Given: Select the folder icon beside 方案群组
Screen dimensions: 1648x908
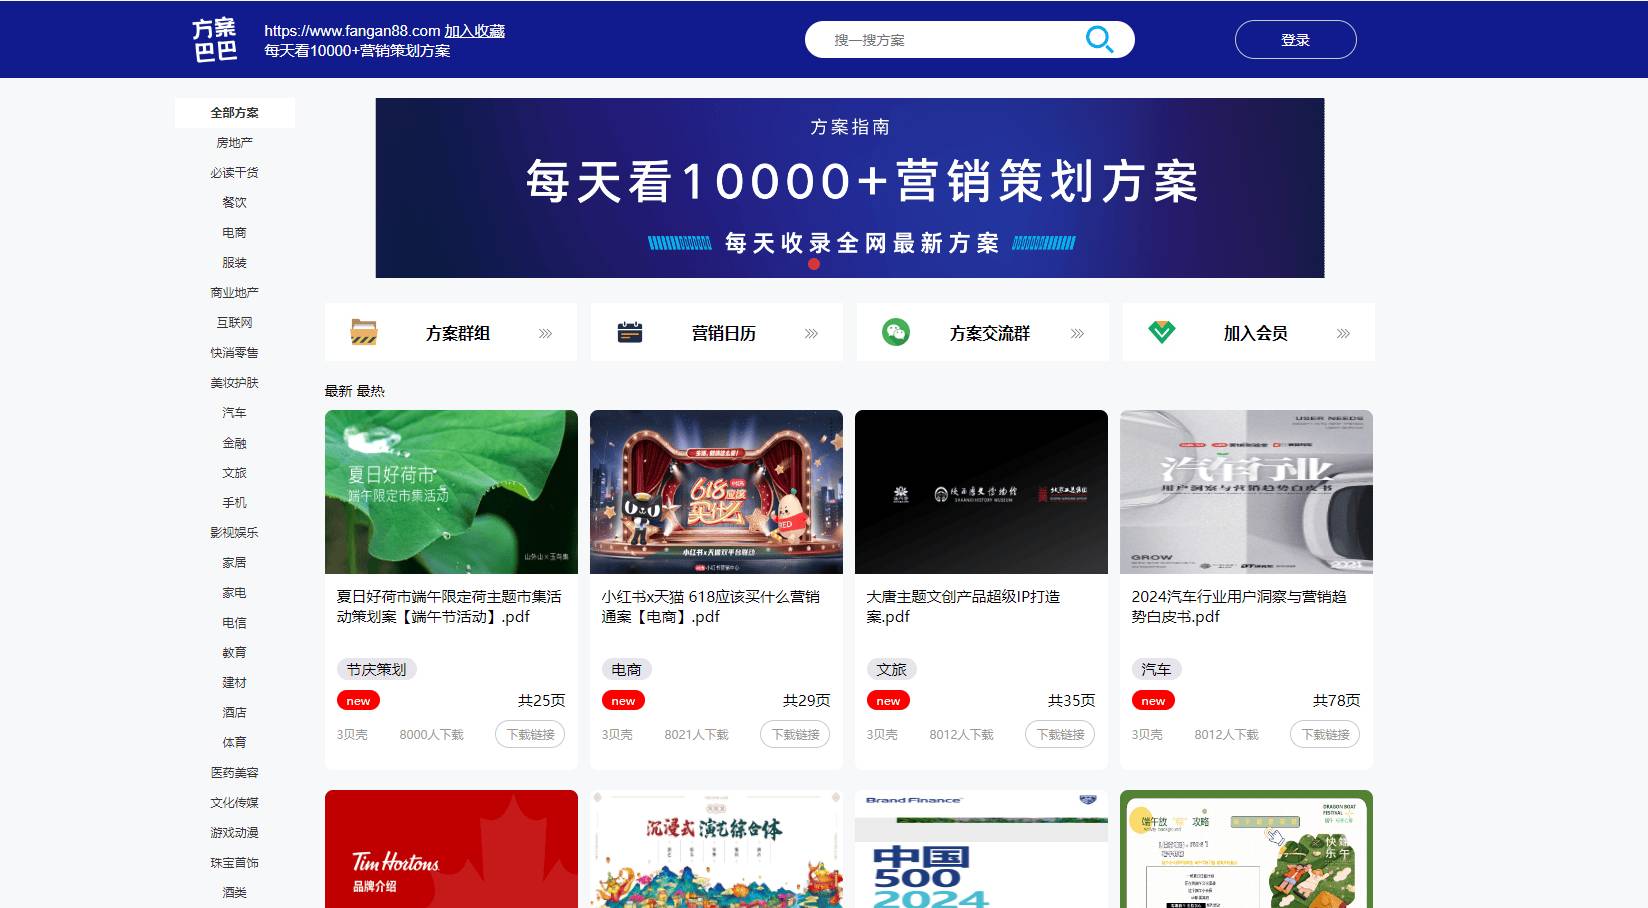Looking at the screenshot, I should [365, 332].
